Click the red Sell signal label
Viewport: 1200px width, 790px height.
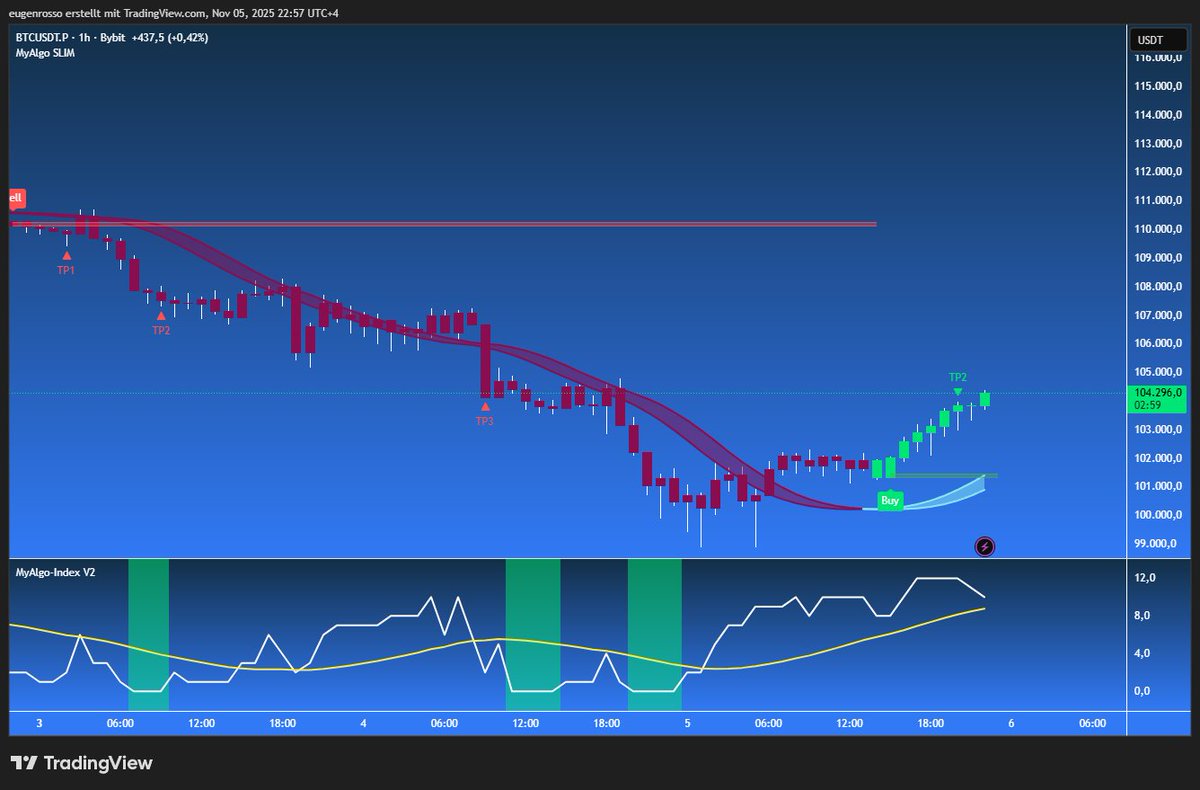point(16,198)
